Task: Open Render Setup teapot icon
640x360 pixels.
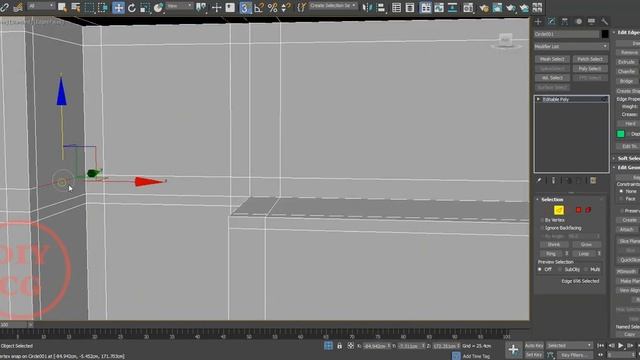Action: 484,7
